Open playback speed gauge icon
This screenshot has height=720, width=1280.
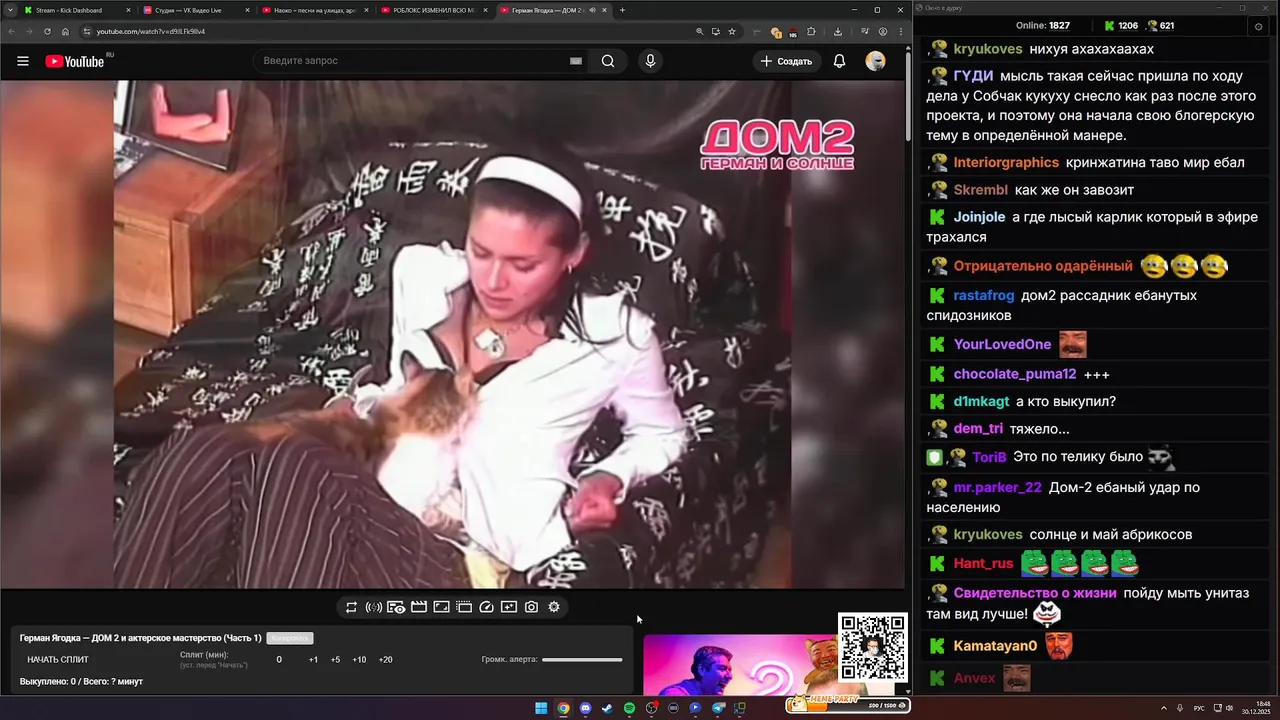click(x=486, y=607)
